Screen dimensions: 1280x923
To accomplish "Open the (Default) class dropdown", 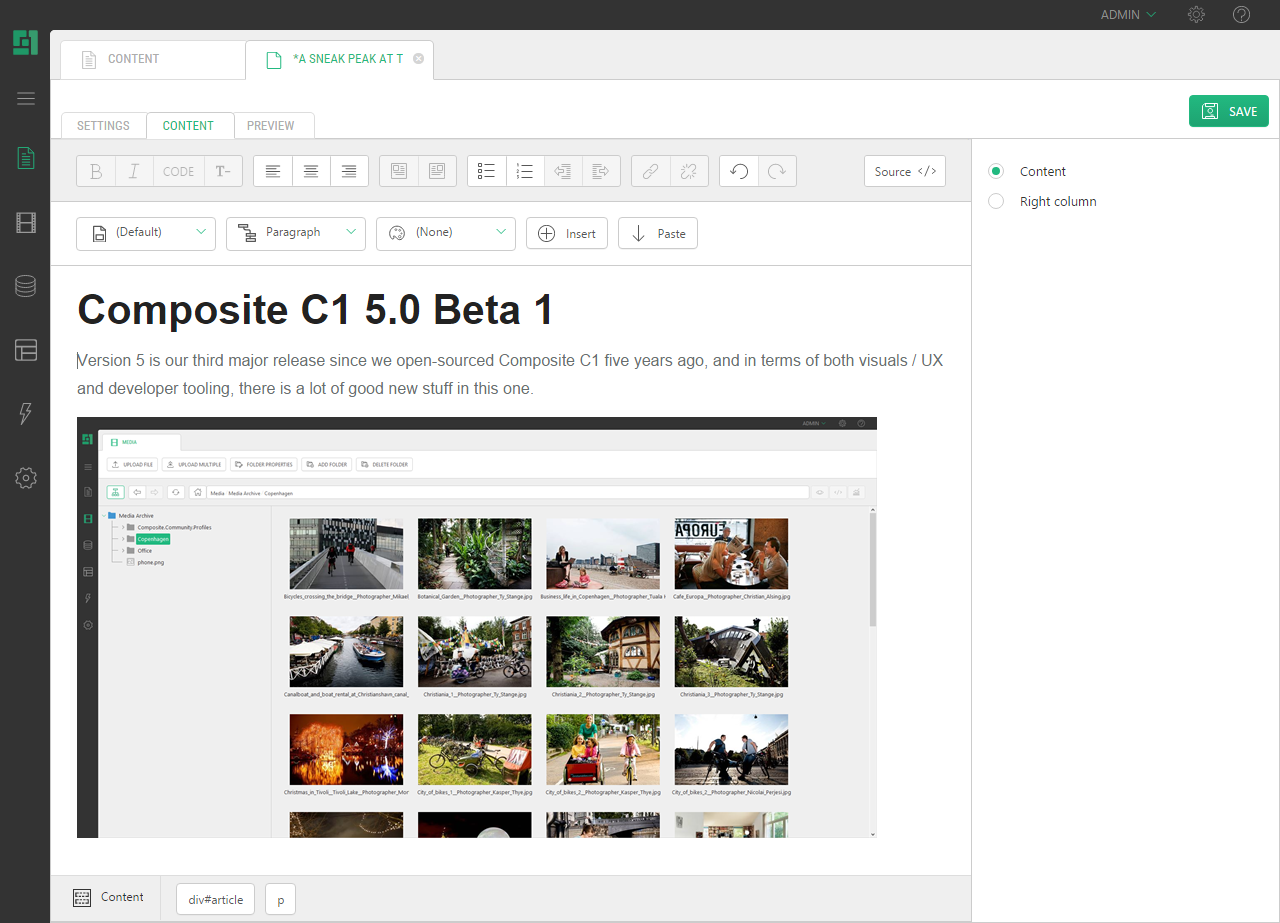I will (146, 233).
